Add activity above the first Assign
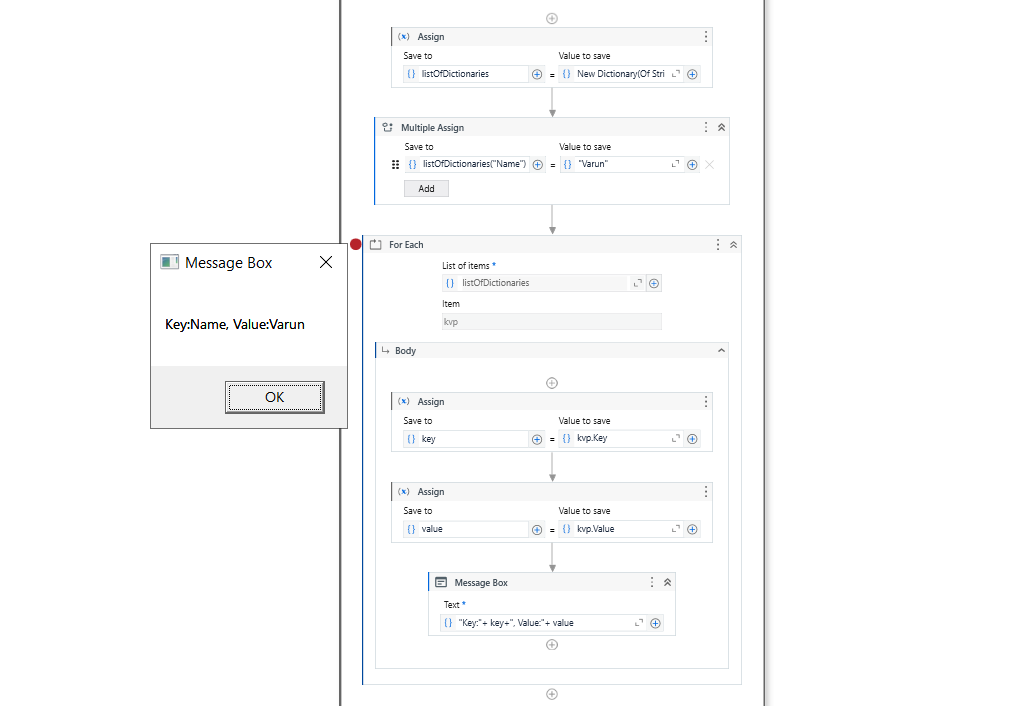Viewport: 1036px width, 706px height. click(552, 18)
